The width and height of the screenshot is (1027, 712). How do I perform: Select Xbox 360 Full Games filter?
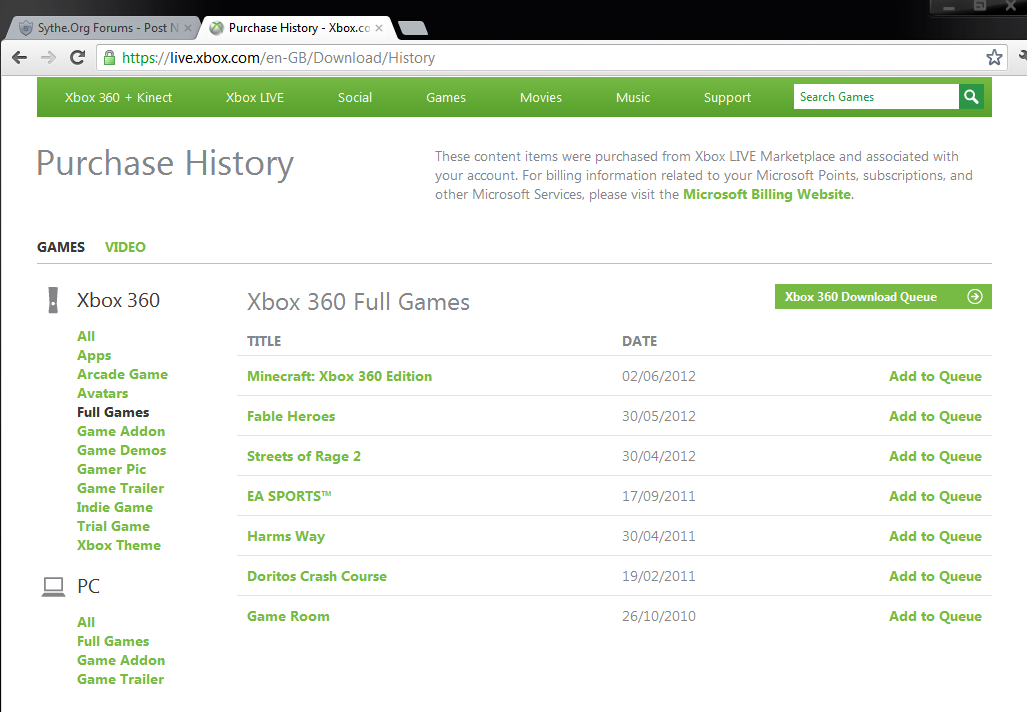tap(113, 412)
